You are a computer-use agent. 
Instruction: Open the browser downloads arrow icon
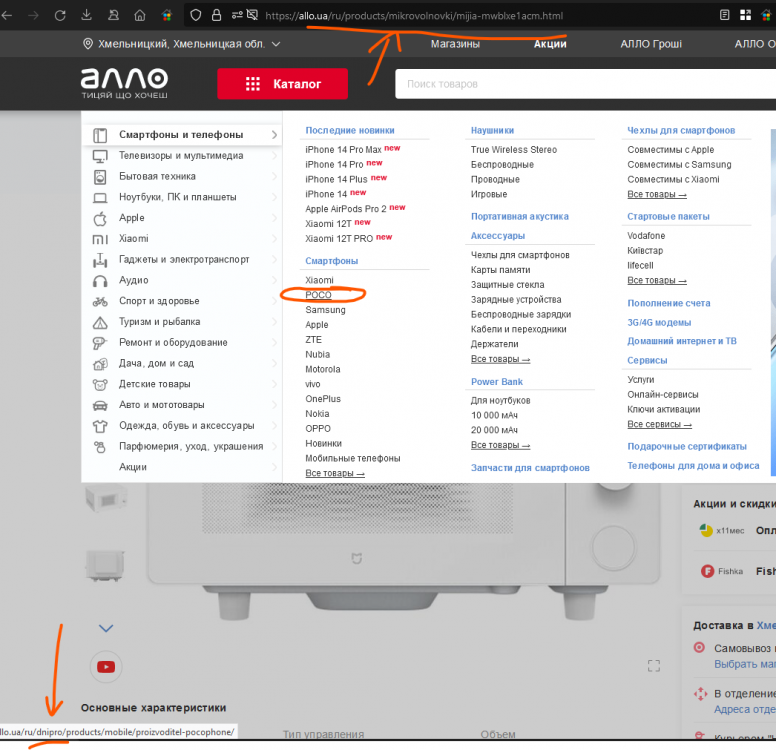[87, 16]
